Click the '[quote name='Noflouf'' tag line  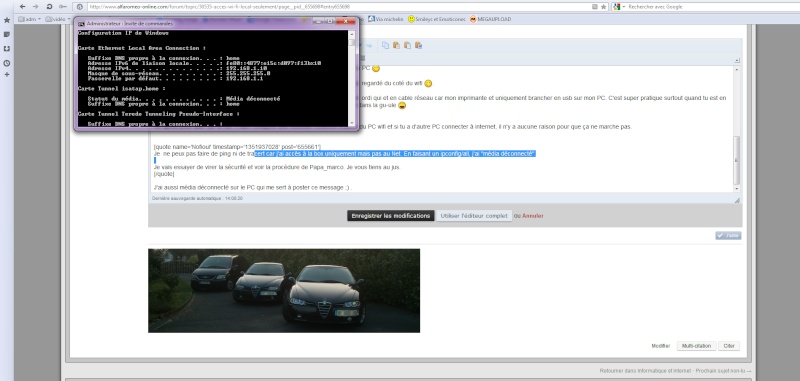pyautogui.click(x=237, y=147)
